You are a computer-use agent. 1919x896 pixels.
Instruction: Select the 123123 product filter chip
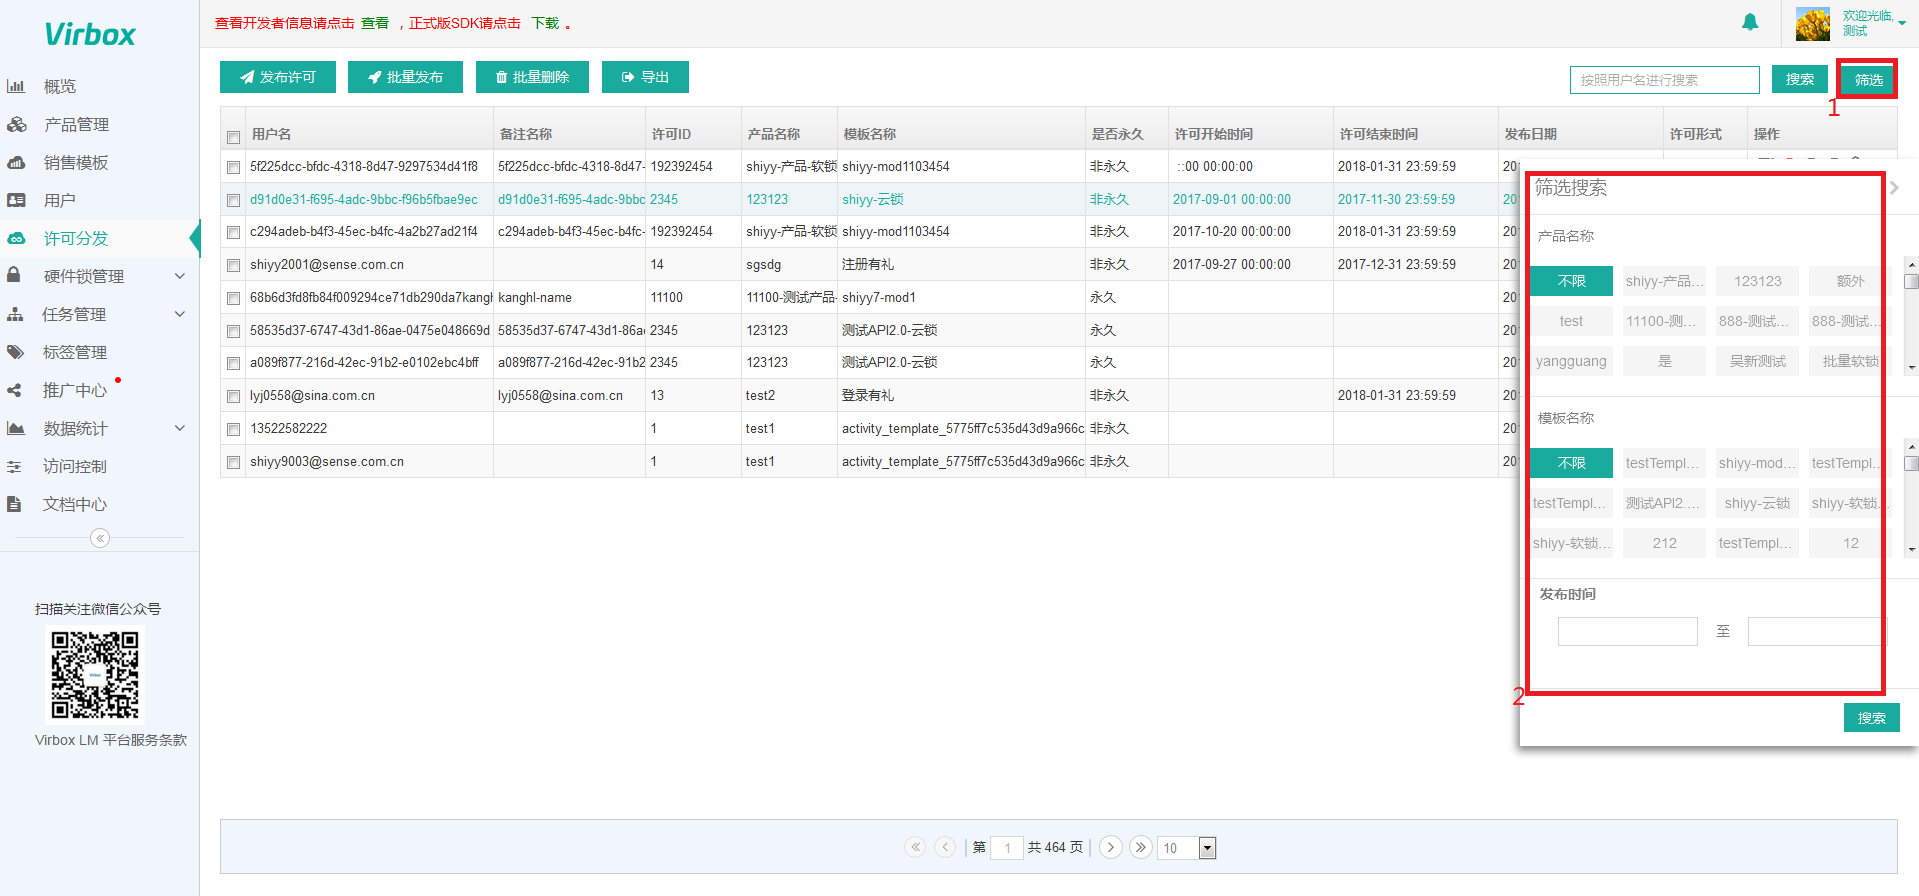1758,281
